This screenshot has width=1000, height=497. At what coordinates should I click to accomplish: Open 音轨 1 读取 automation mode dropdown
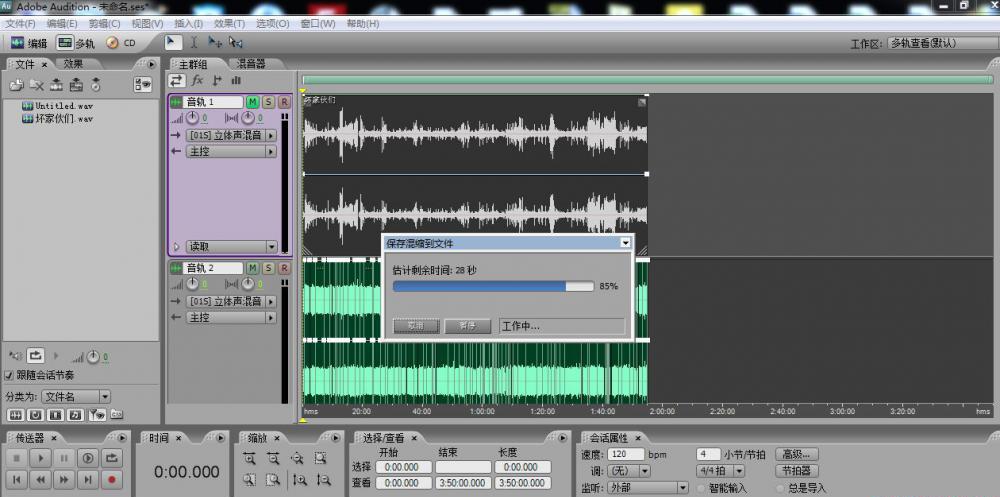pyautogui.click(x=231, y=247)
